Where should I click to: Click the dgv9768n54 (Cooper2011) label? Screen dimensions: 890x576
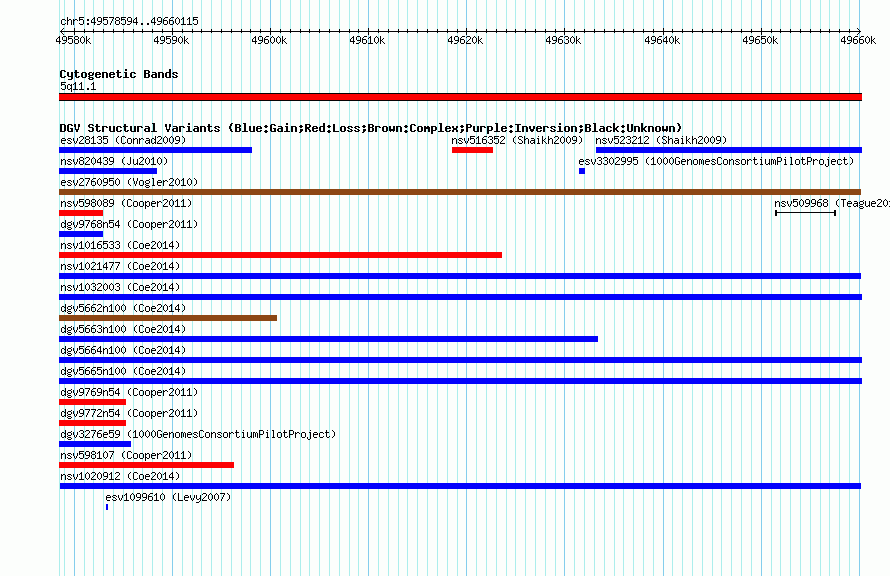129,224
